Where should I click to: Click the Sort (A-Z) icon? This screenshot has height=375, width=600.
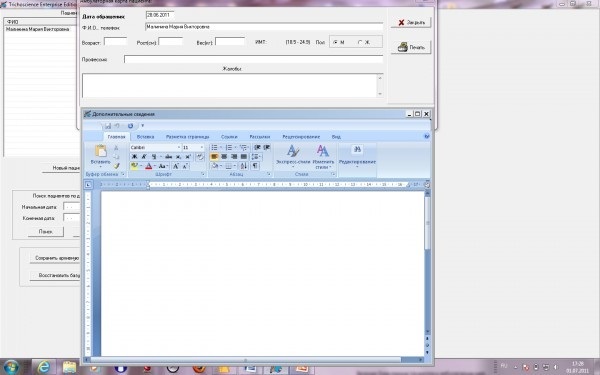click(x=244, y=166)
